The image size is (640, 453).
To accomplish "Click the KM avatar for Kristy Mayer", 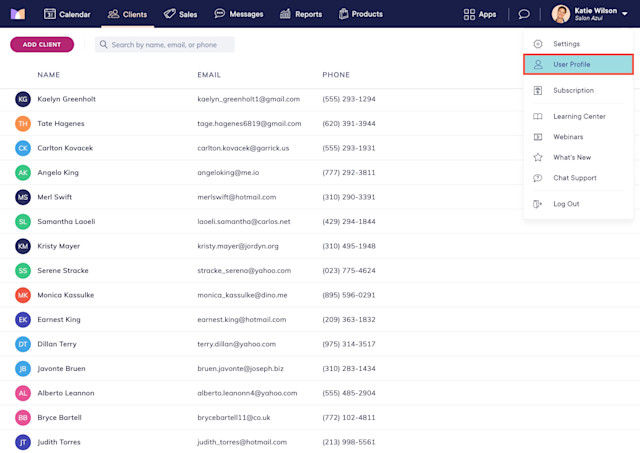I will click(x=23, y=246).
